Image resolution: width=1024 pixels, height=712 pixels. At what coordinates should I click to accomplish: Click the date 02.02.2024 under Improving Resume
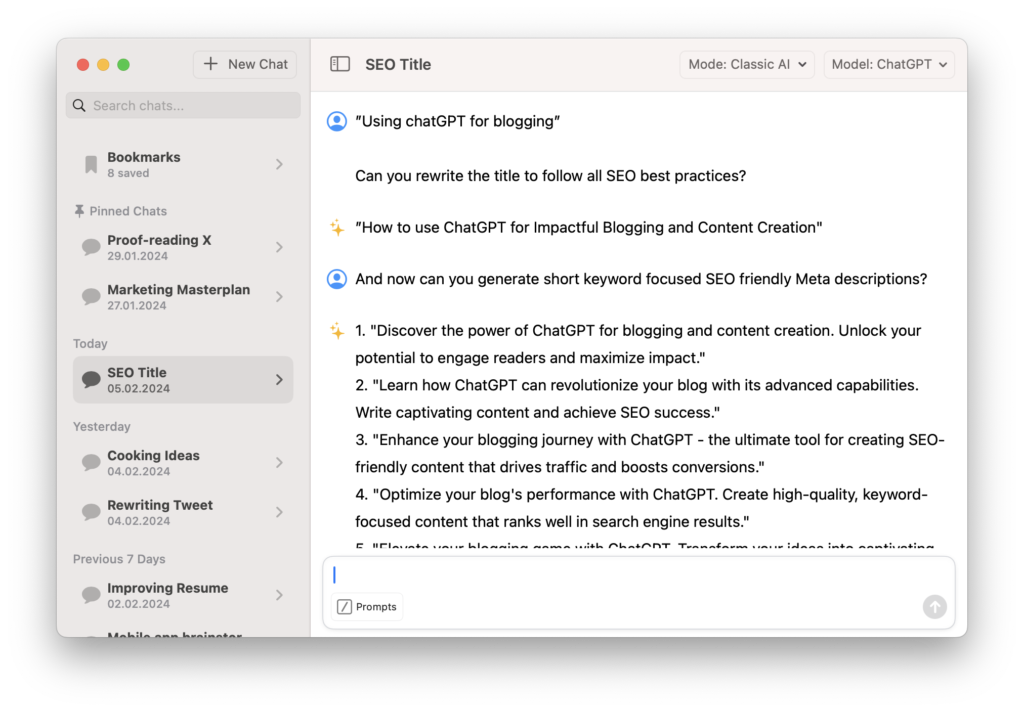pyautogui.click(x=138, y=604)
